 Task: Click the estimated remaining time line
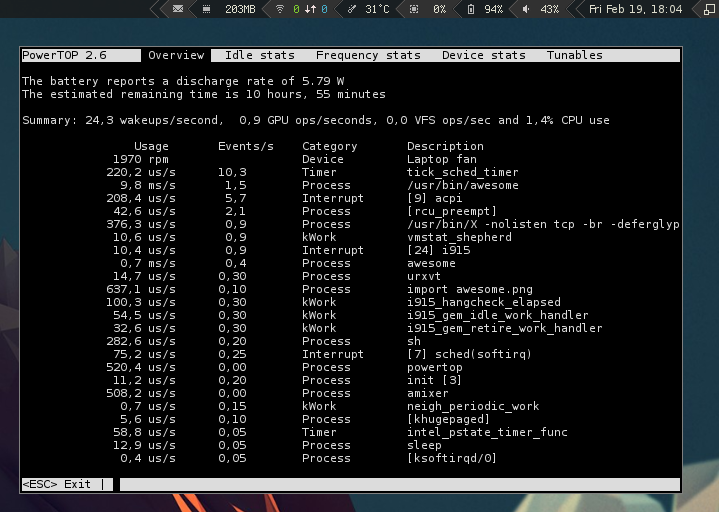tap(204, 94)
